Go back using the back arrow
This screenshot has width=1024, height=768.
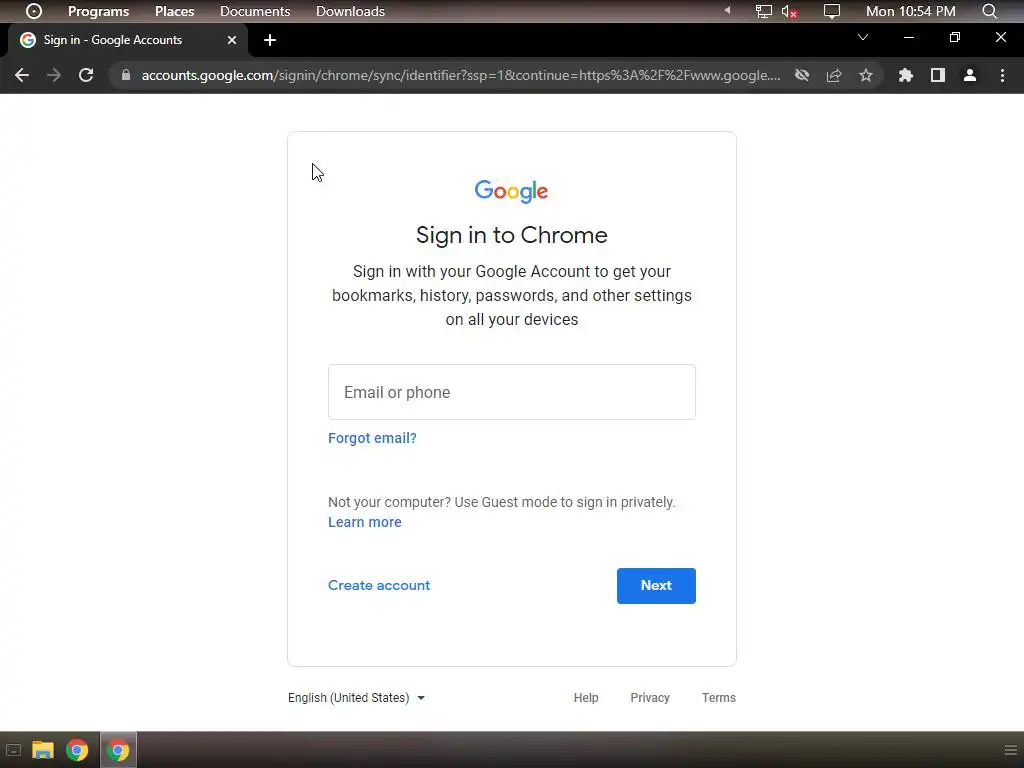tap(22, 75)
